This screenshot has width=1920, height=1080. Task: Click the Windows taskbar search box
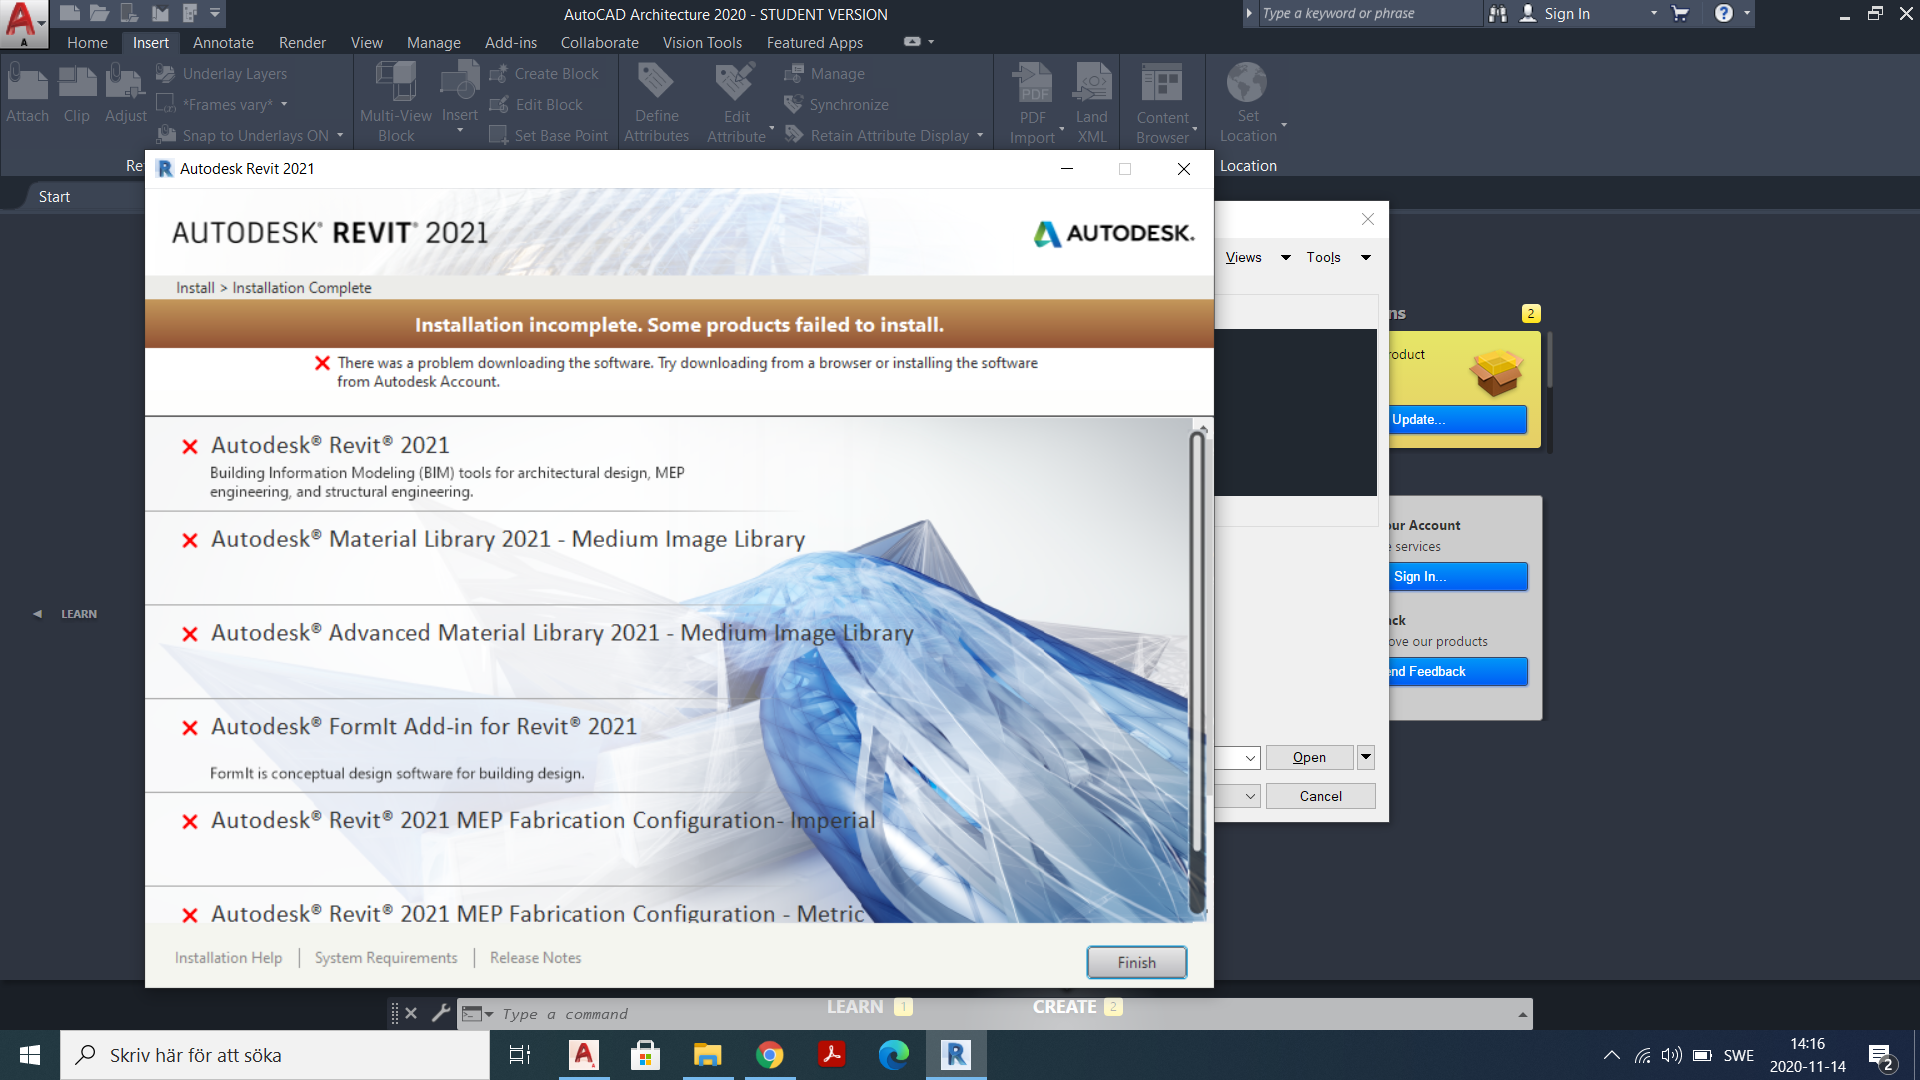coord(275,1055)
